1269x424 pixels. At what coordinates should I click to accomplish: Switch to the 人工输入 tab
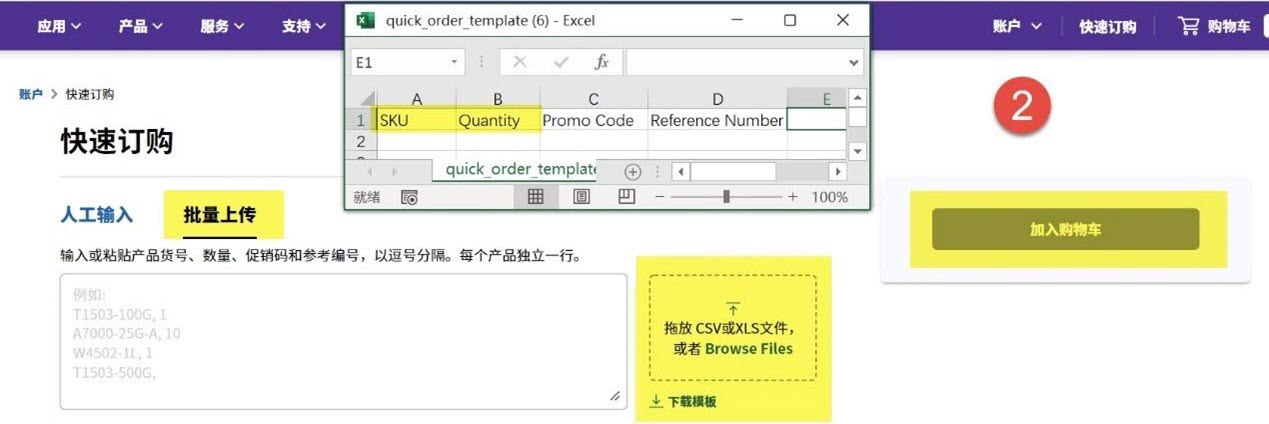(x=96, y=215)
